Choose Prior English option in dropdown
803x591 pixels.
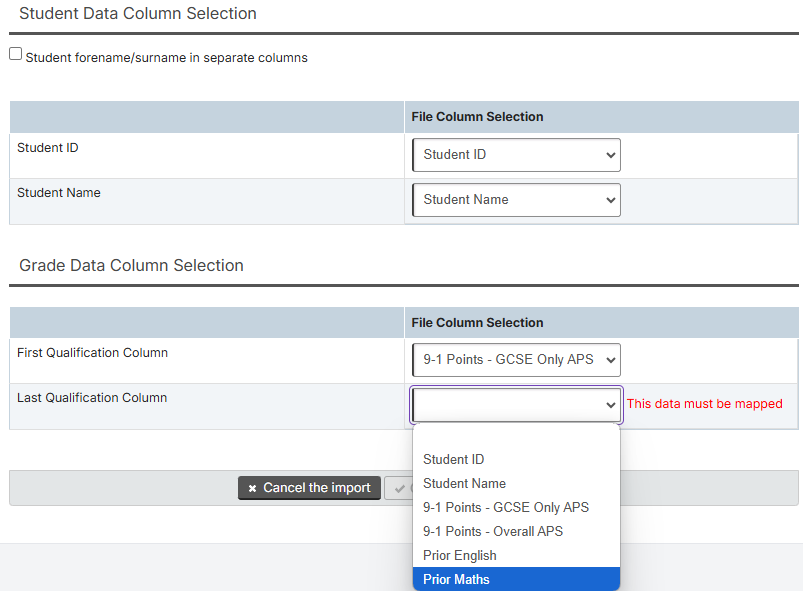pos(516,555)
